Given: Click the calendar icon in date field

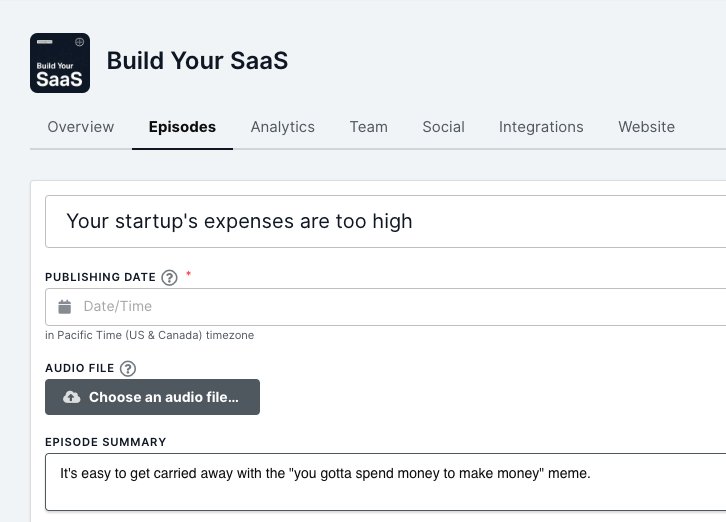Looking at the screenshot, I should click(65, 307).
